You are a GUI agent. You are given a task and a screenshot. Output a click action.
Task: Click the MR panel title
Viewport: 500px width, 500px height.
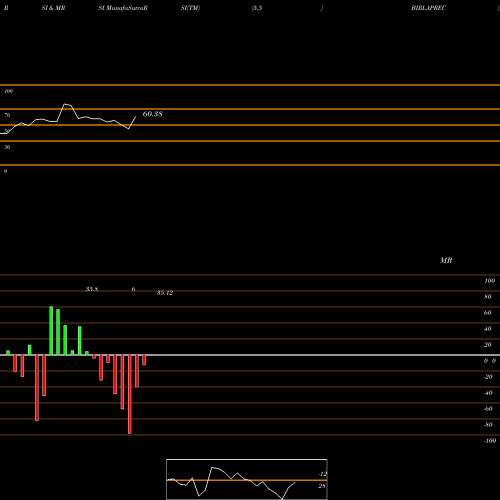click(x=446, y=260)
